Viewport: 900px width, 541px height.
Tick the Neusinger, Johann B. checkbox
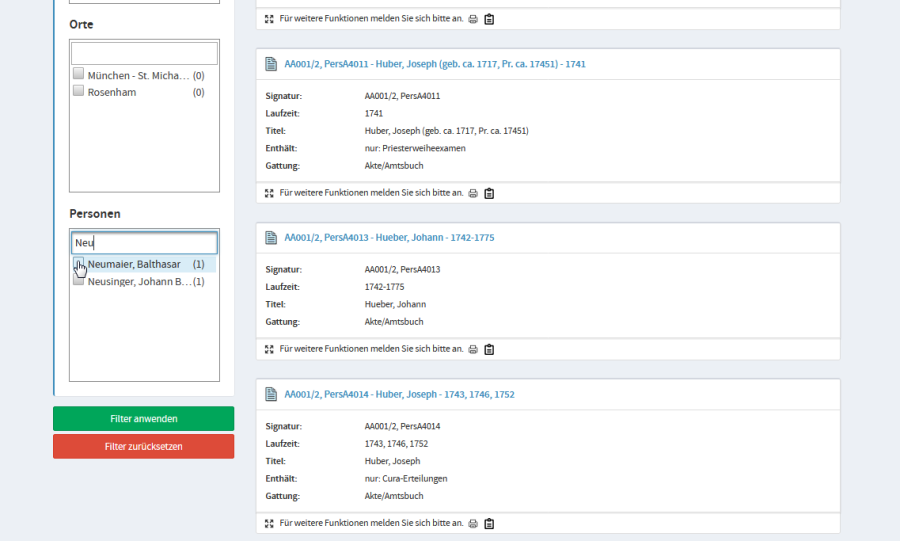(x=78, y=281)
